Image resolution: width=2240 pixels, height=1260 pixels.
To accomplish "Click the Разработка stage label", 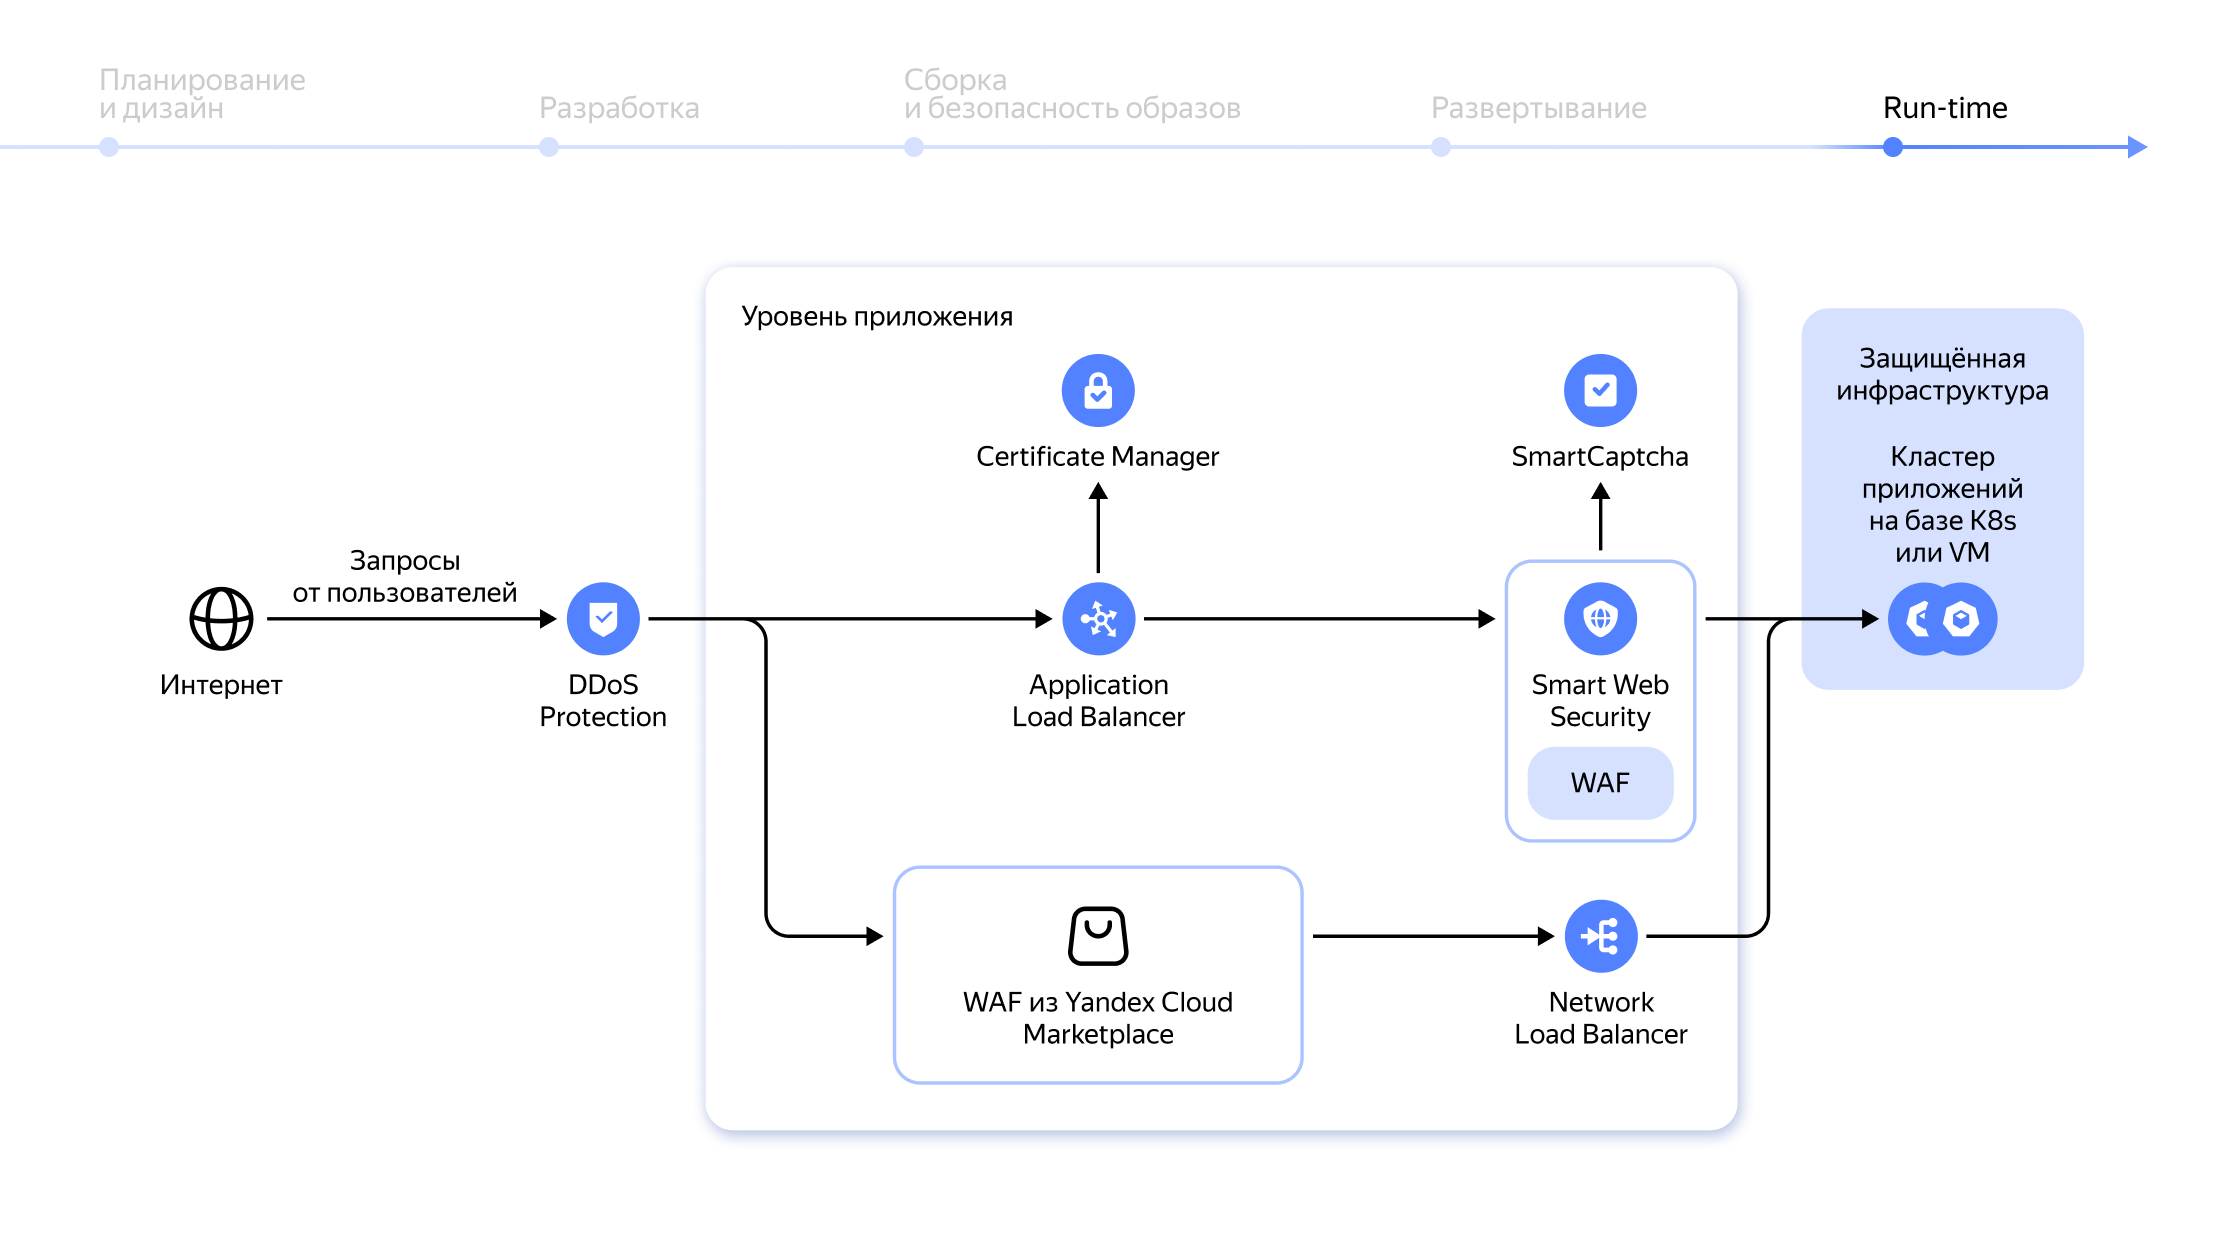I will click(x=619, y=108).
